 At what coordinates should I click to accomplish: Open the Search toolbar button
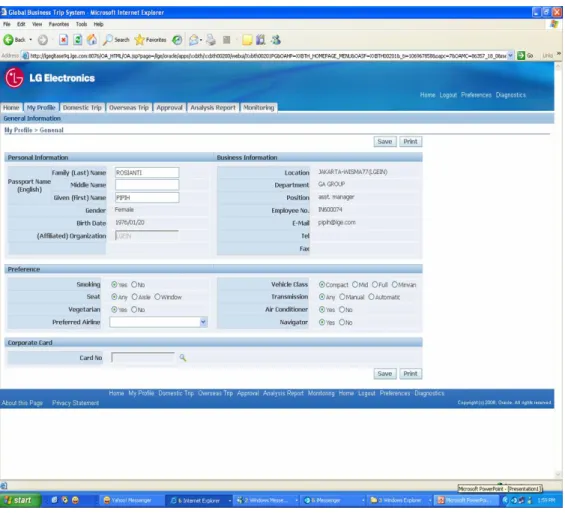[116, 40]
